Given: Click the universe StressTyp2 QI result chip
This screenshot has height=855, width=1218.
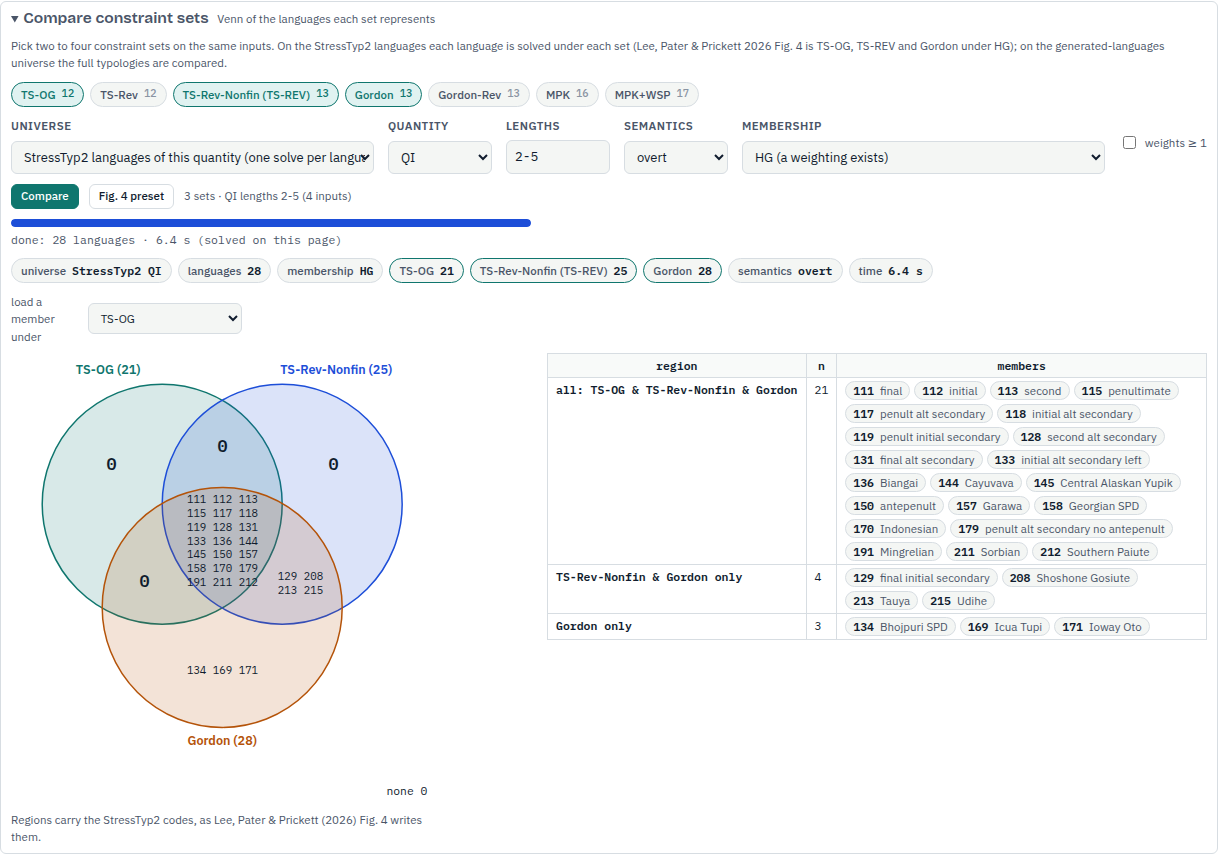Looking at the screenshot, I should pos(91,271).
